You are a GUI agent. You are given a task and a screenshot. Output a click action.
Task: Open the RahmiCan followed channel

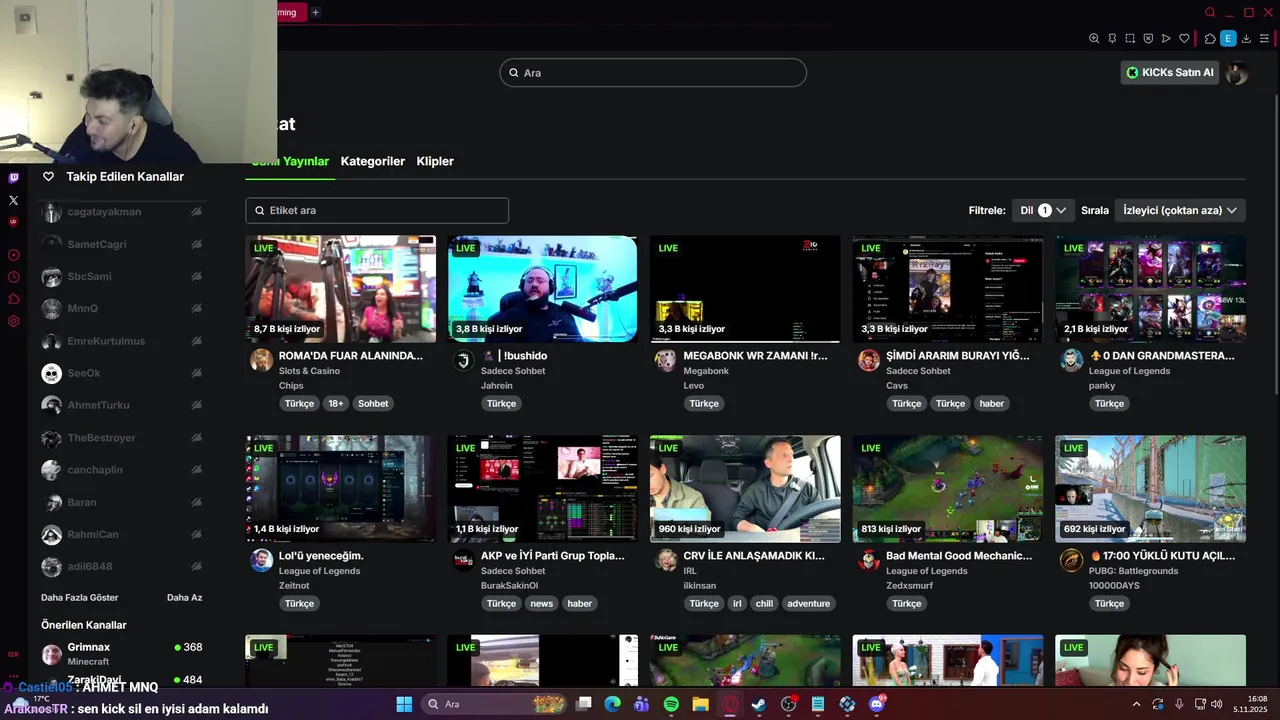(122, 534)
